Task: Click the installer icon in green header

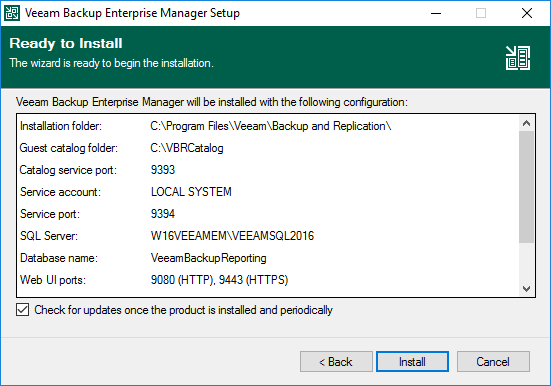Action: [518, 58]
